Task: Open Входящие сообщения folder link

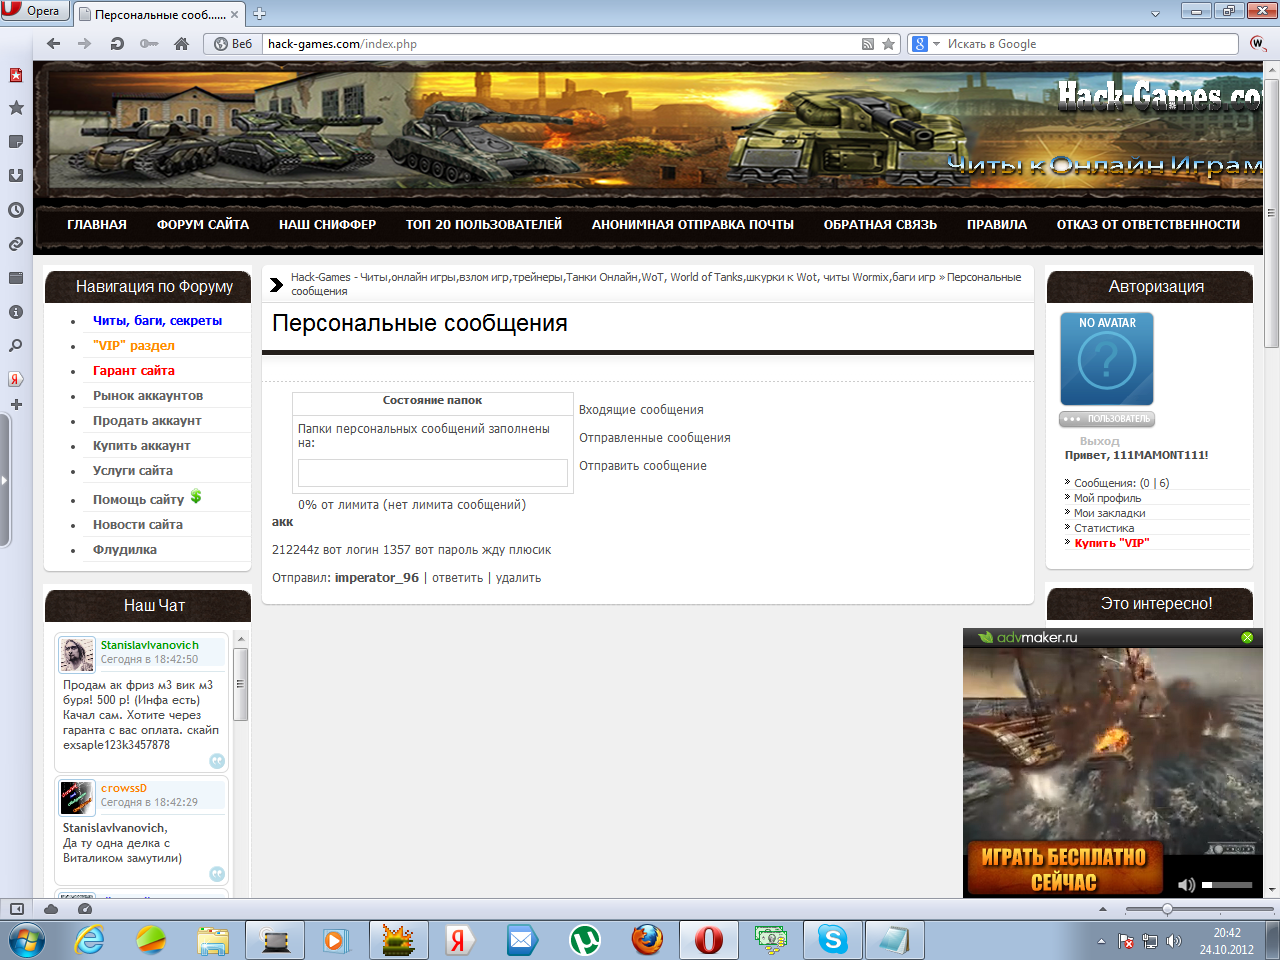Action: click(x=641, y=410)
